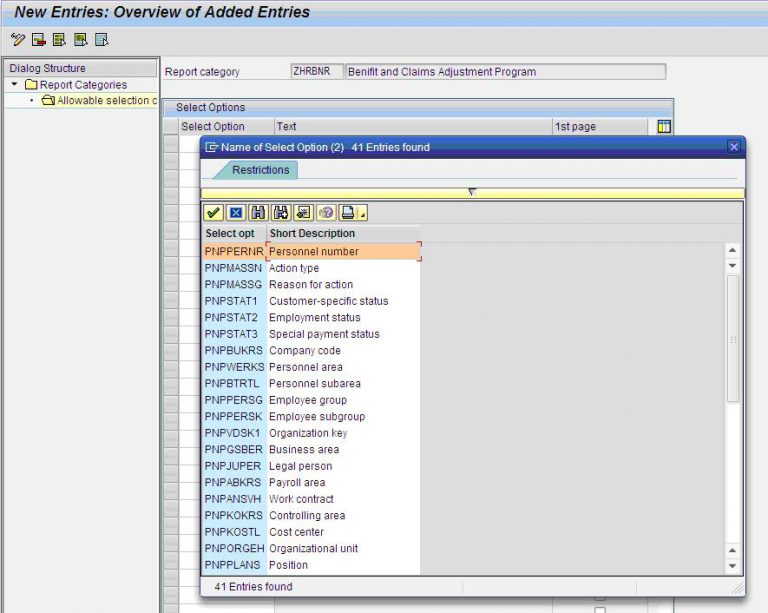This screenshot has width=768, height=613.
Task: Click the Text column header
Action: 413,126
